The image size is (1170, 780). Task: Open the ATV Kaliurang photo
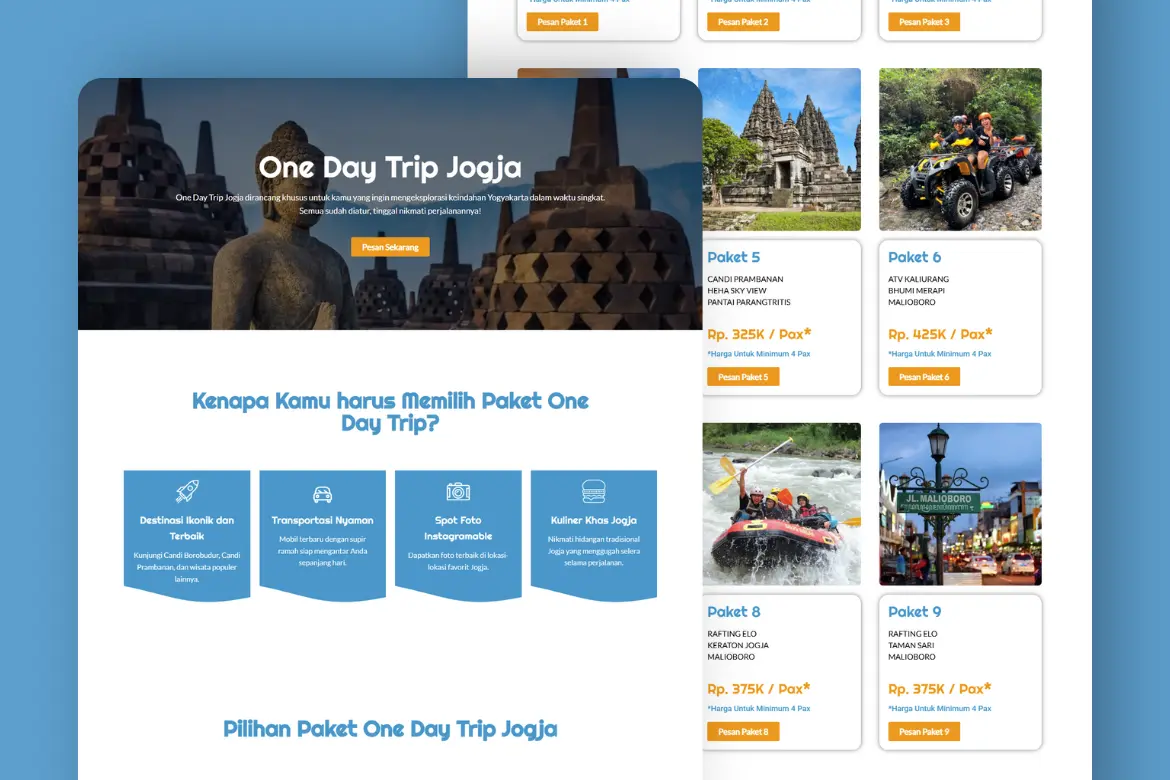960,149
